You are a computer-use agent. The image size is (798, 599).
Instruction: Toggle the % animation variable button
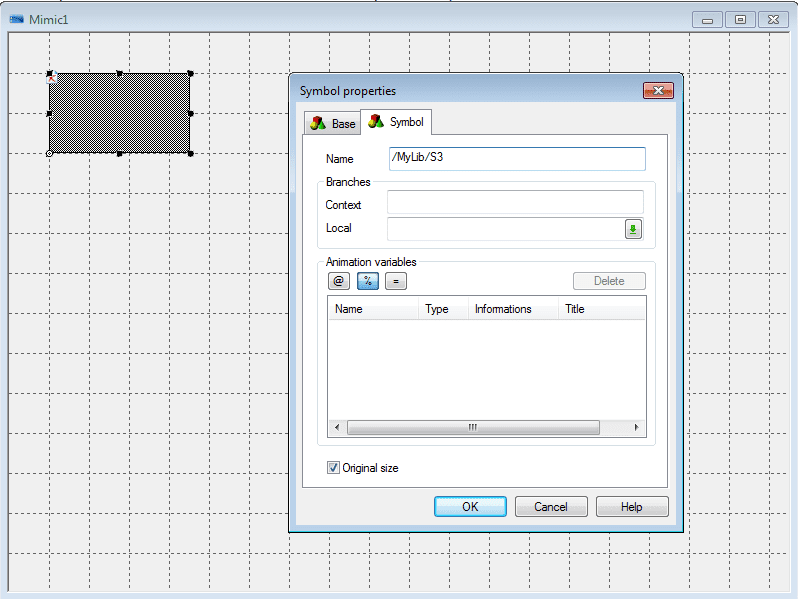[367, 282]
